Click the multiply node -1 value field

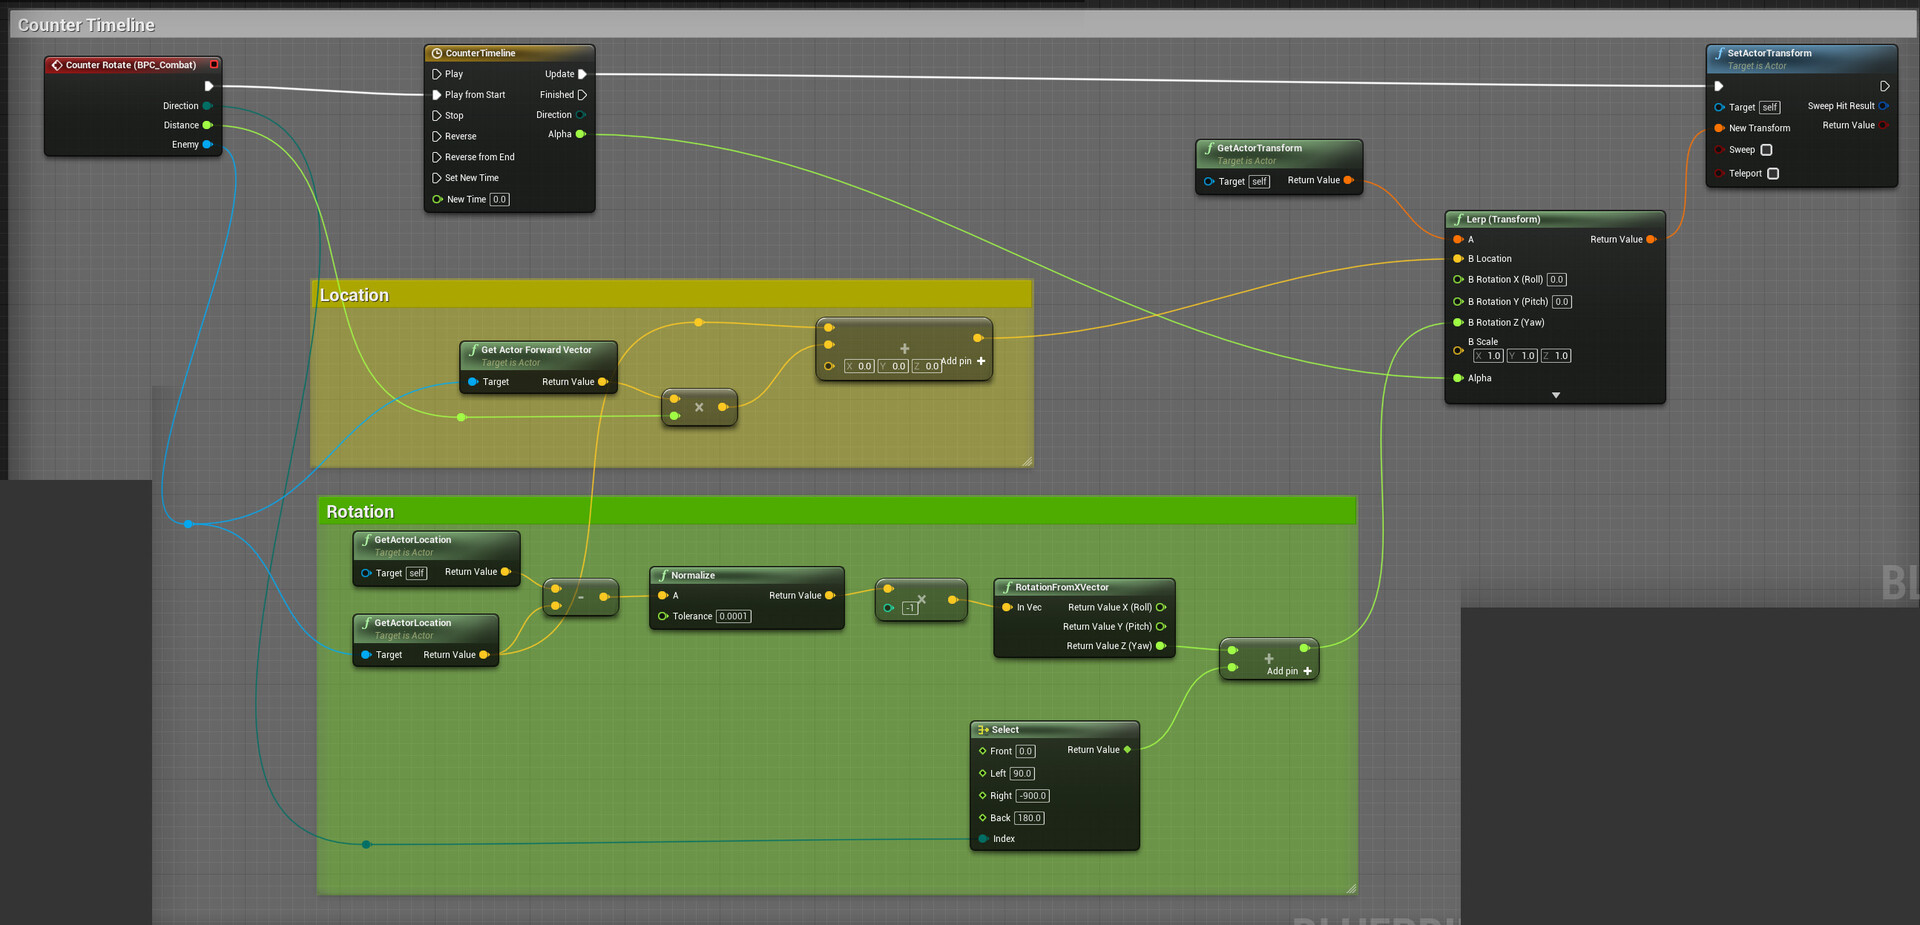910,608
